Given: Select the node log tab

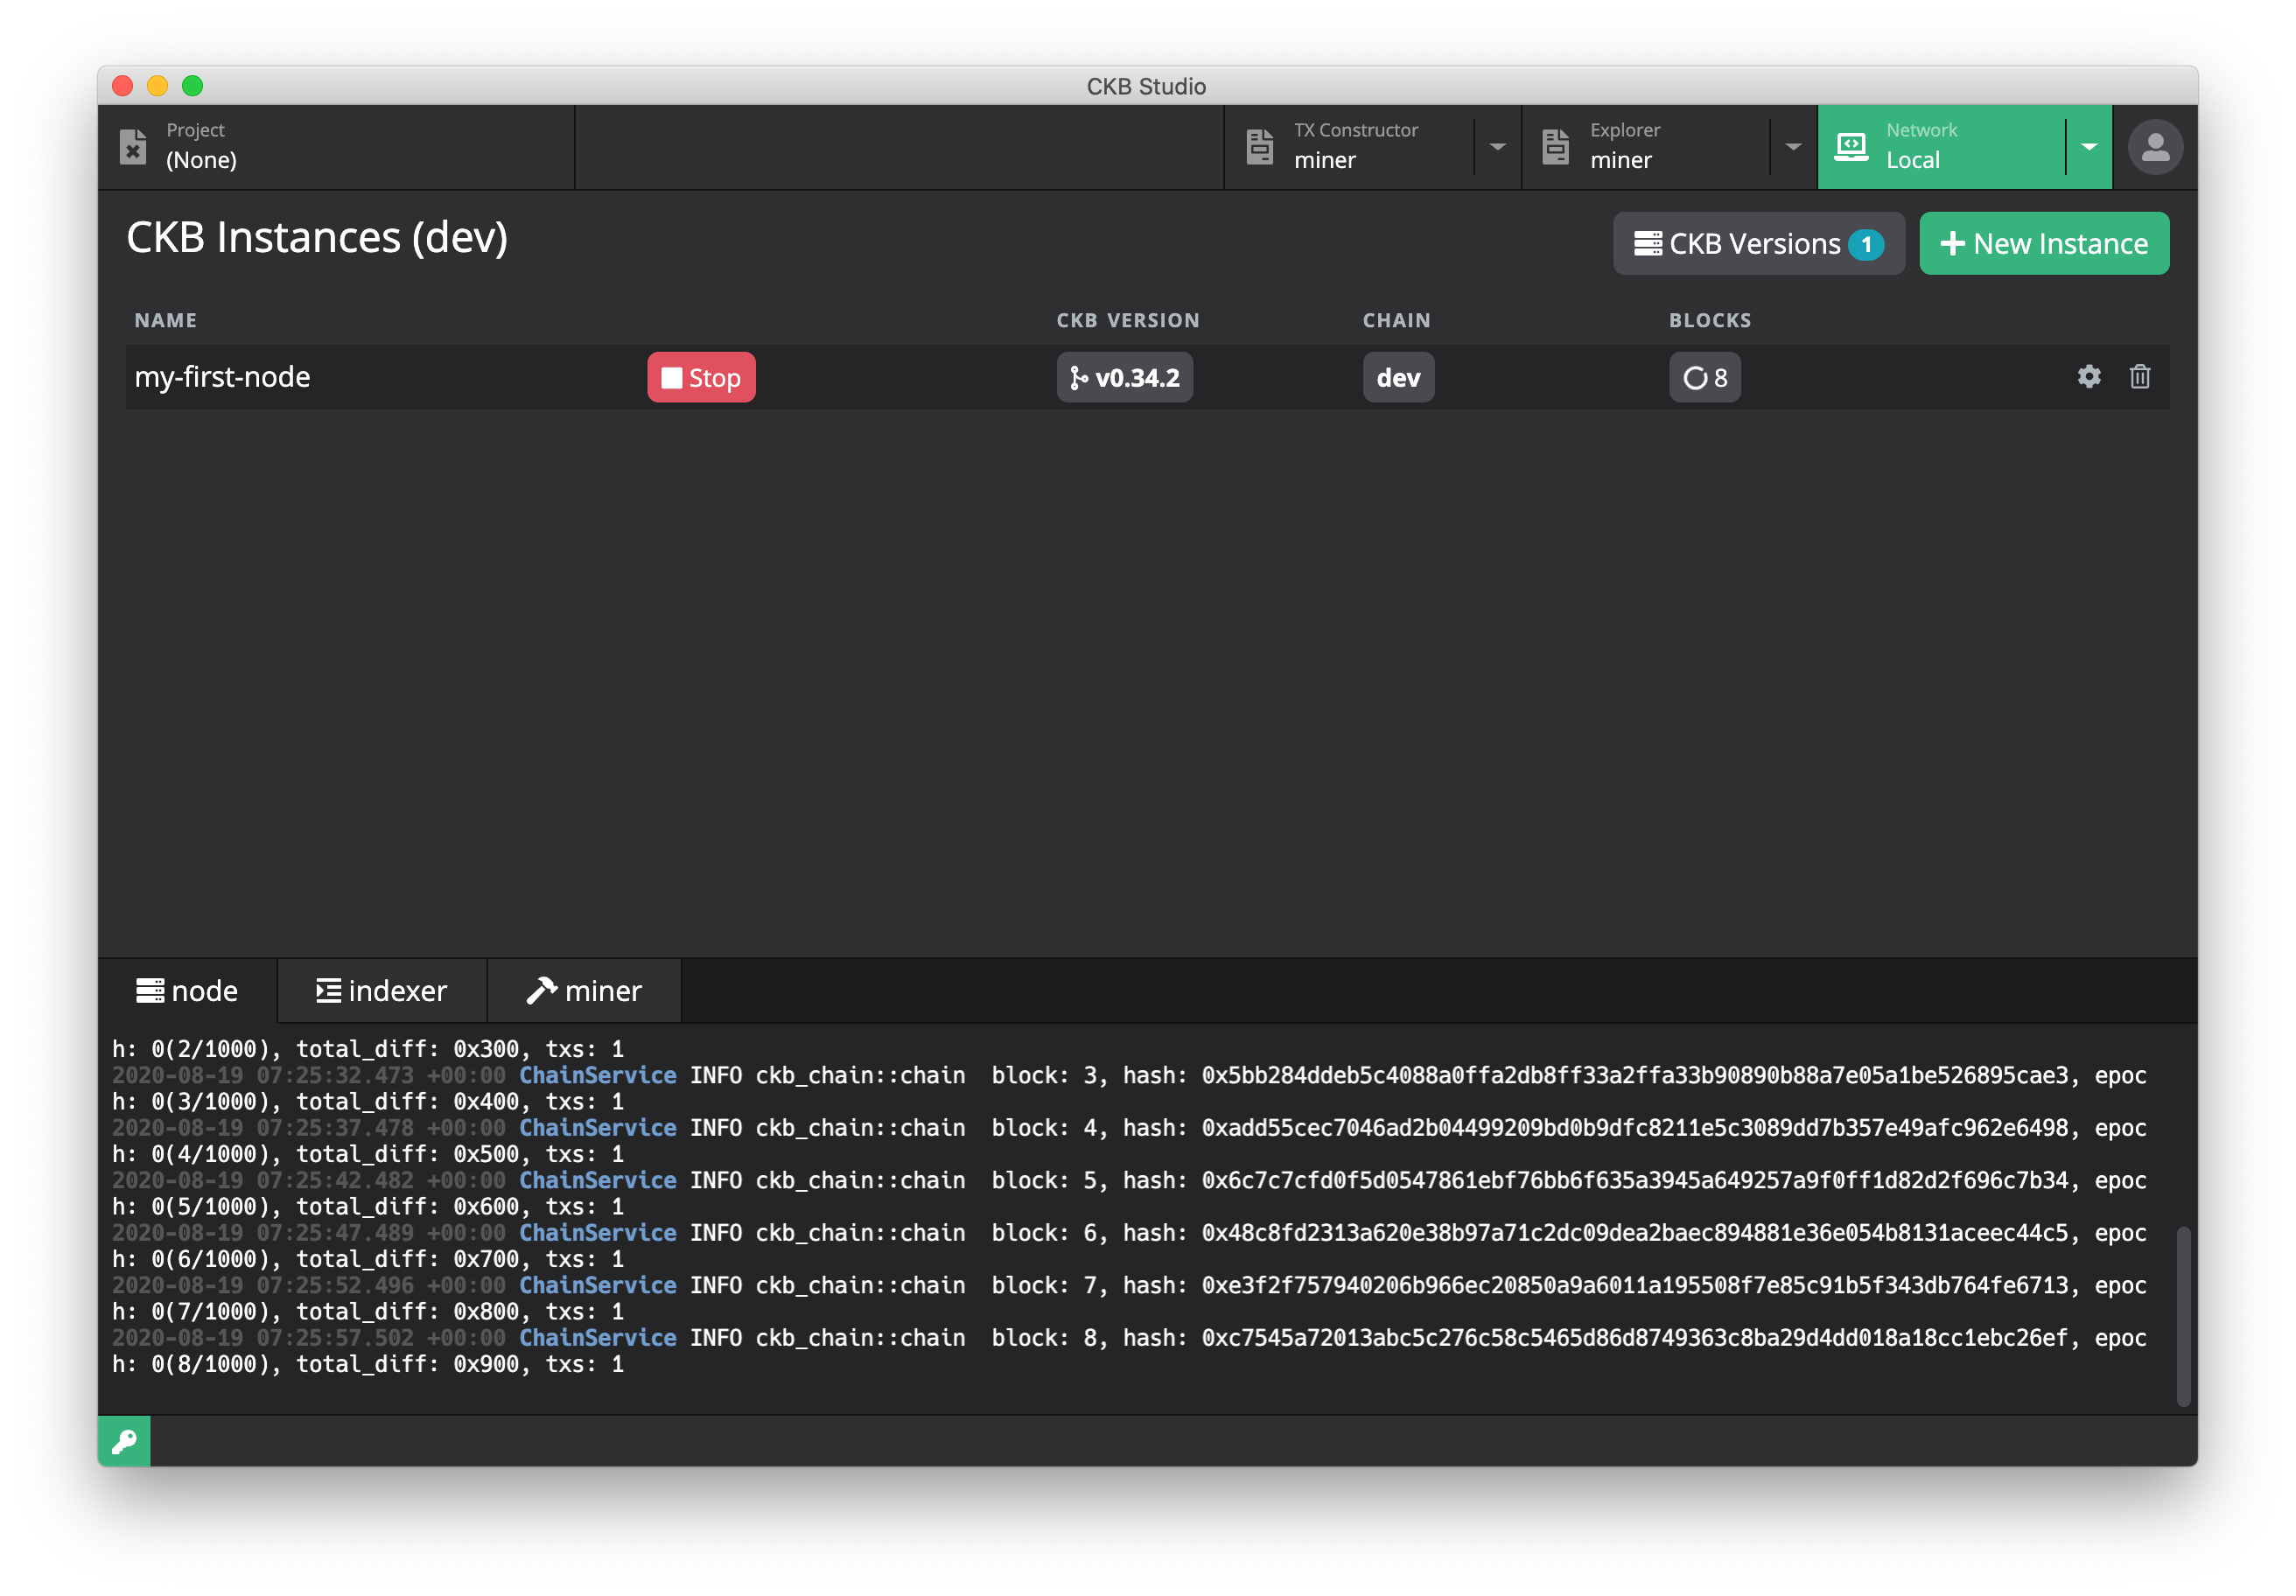Looking at the screenshot, I should click(187, 990).
